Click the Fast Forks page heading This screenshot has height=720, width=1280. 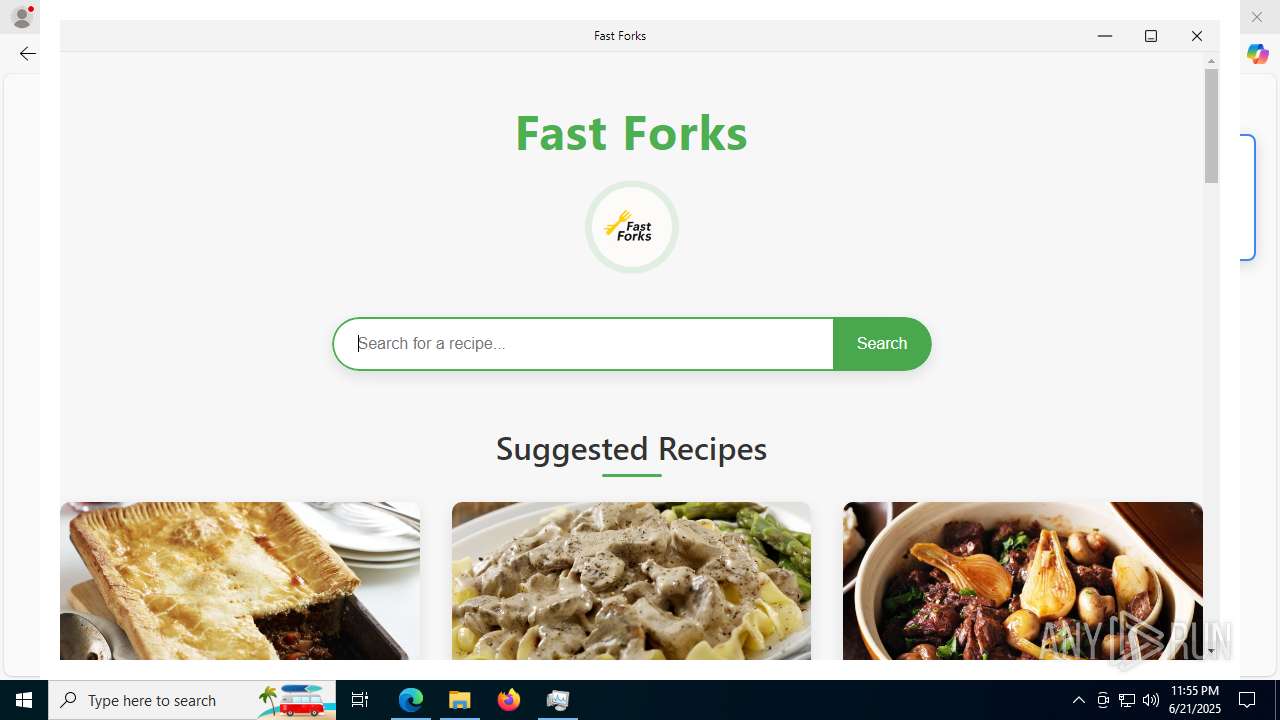631,132
